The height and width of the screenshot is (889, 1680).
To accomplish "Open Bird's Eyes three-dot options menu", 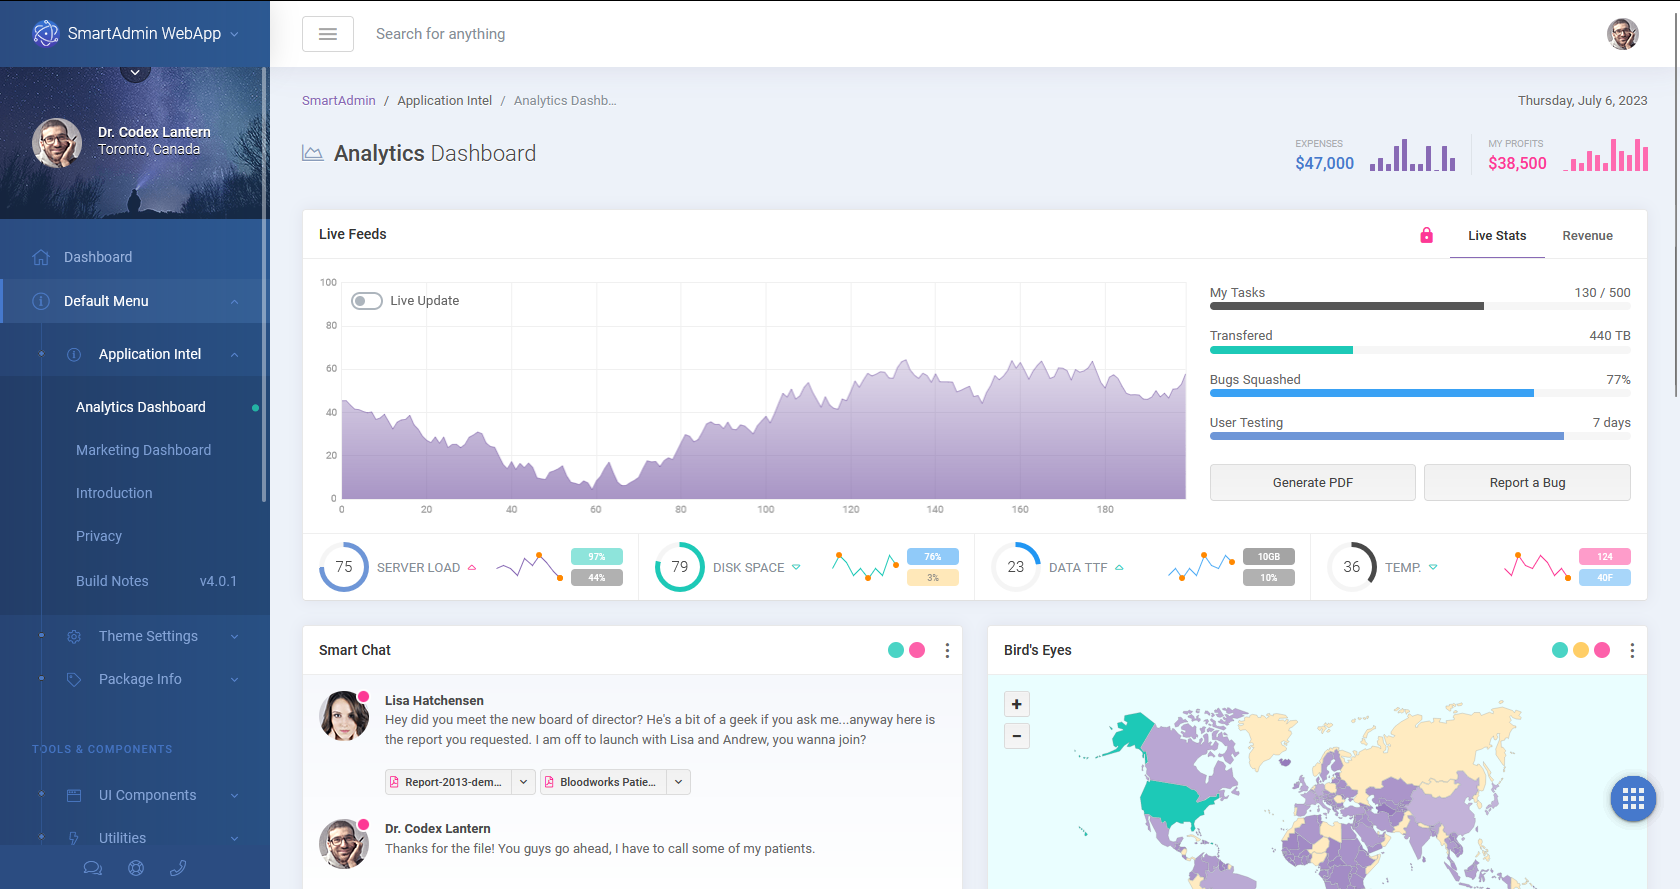I will pos(1632,650).
